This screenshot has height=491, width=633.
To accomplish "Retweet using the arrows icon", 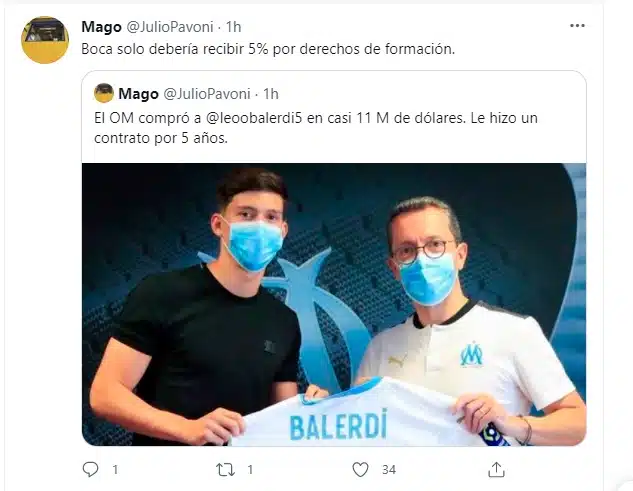I will tap(225, 470).
